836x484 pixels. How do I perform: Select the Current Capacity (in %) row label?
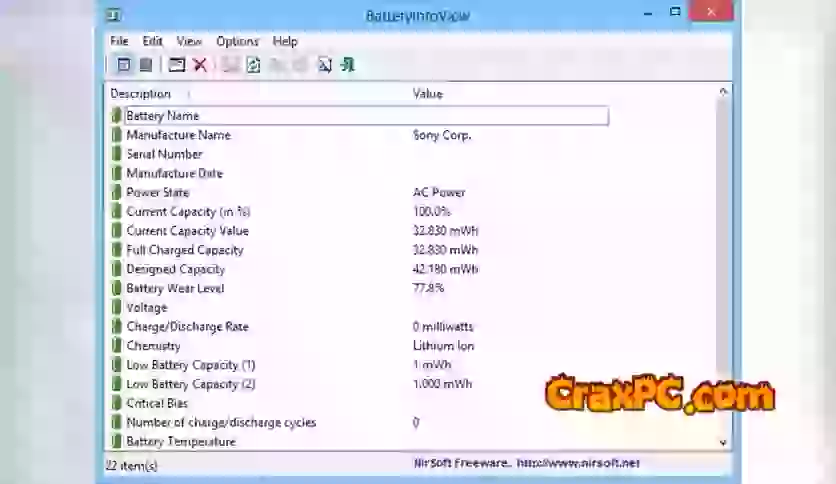pos(188,212)
